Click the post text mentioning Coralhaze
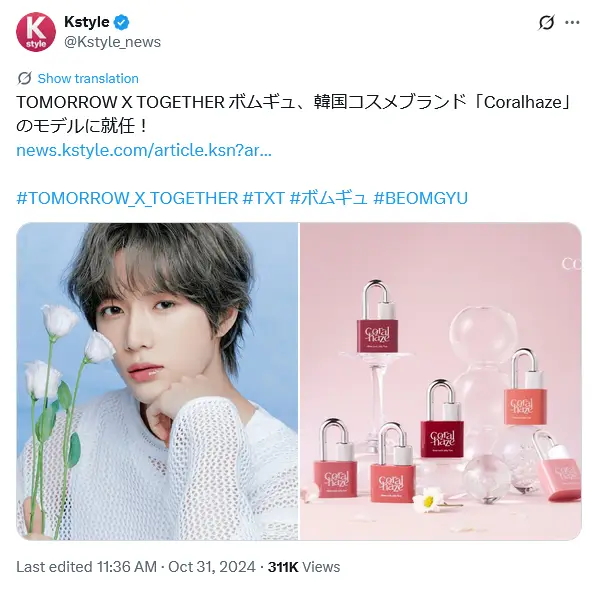The image size is (598, 589). click(294, 114)
